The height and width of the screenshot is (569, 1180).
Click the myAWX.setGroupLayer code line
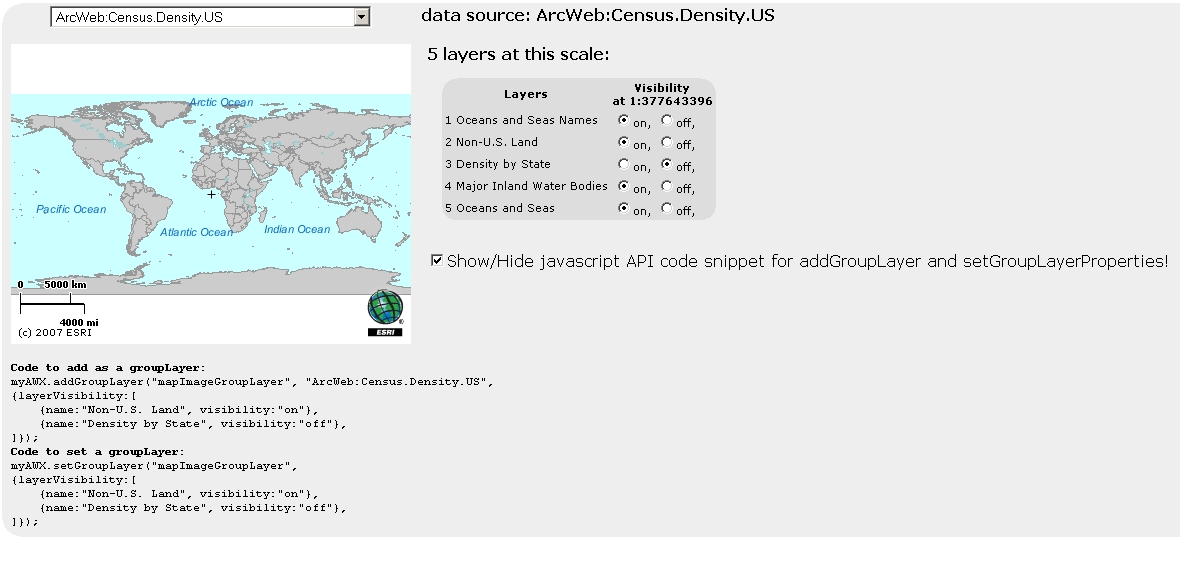coord(154,466)
